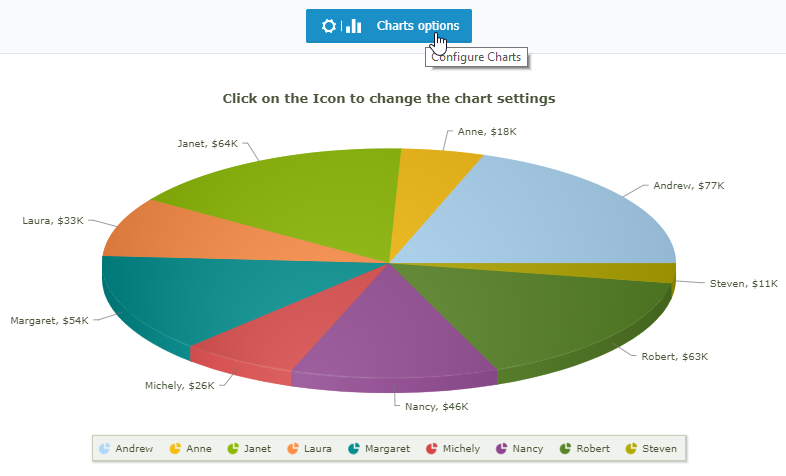Click the bar chart icon in Charts options
This screenshot has width=786, height=476.
click(353, 26)
